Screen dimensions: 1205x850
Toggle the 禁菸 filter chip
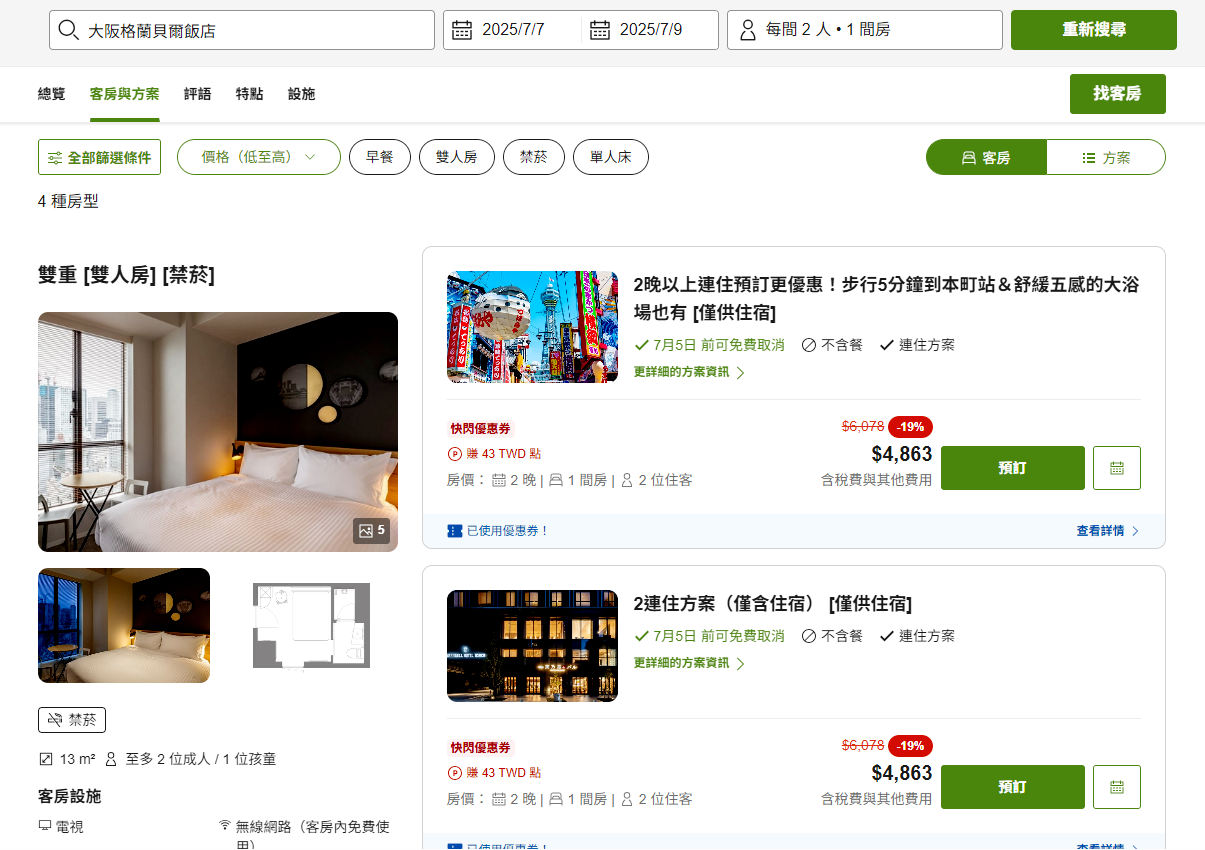pyautogui.click(x=533, y=157)
